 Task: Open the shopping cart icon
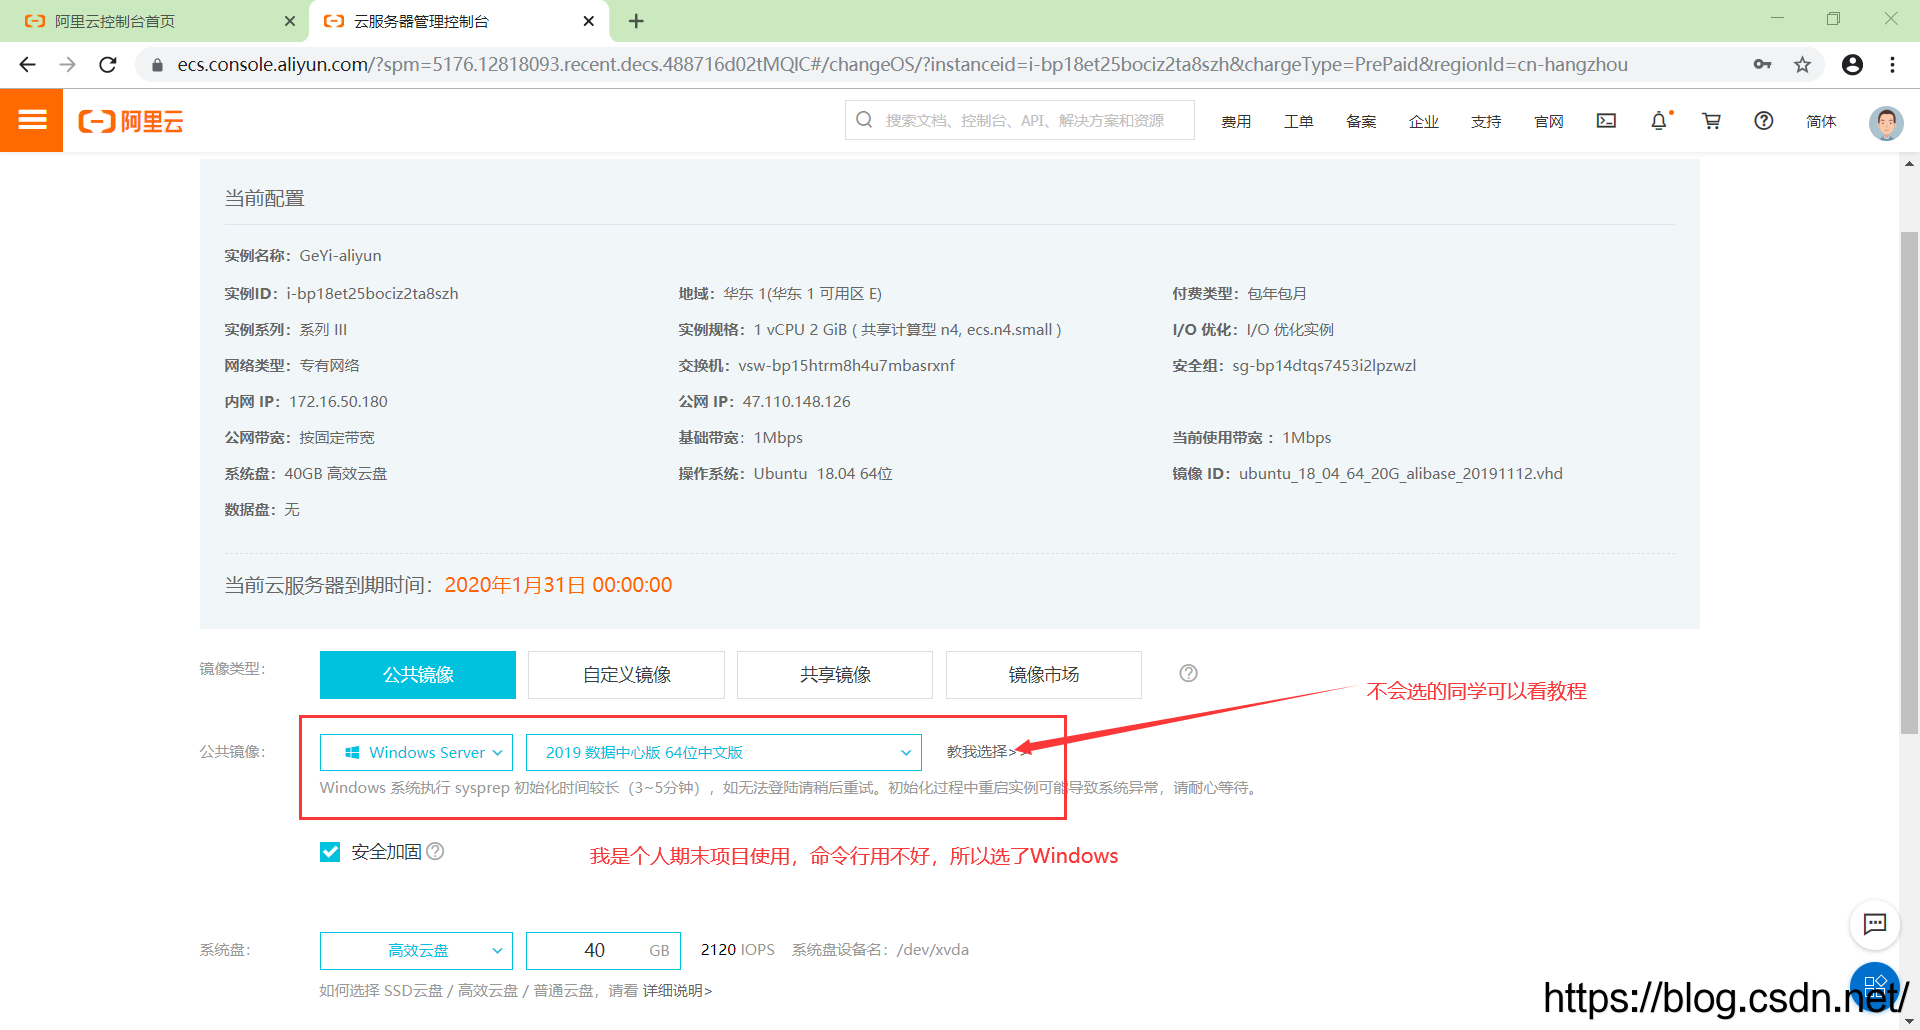click(1712, 121)
